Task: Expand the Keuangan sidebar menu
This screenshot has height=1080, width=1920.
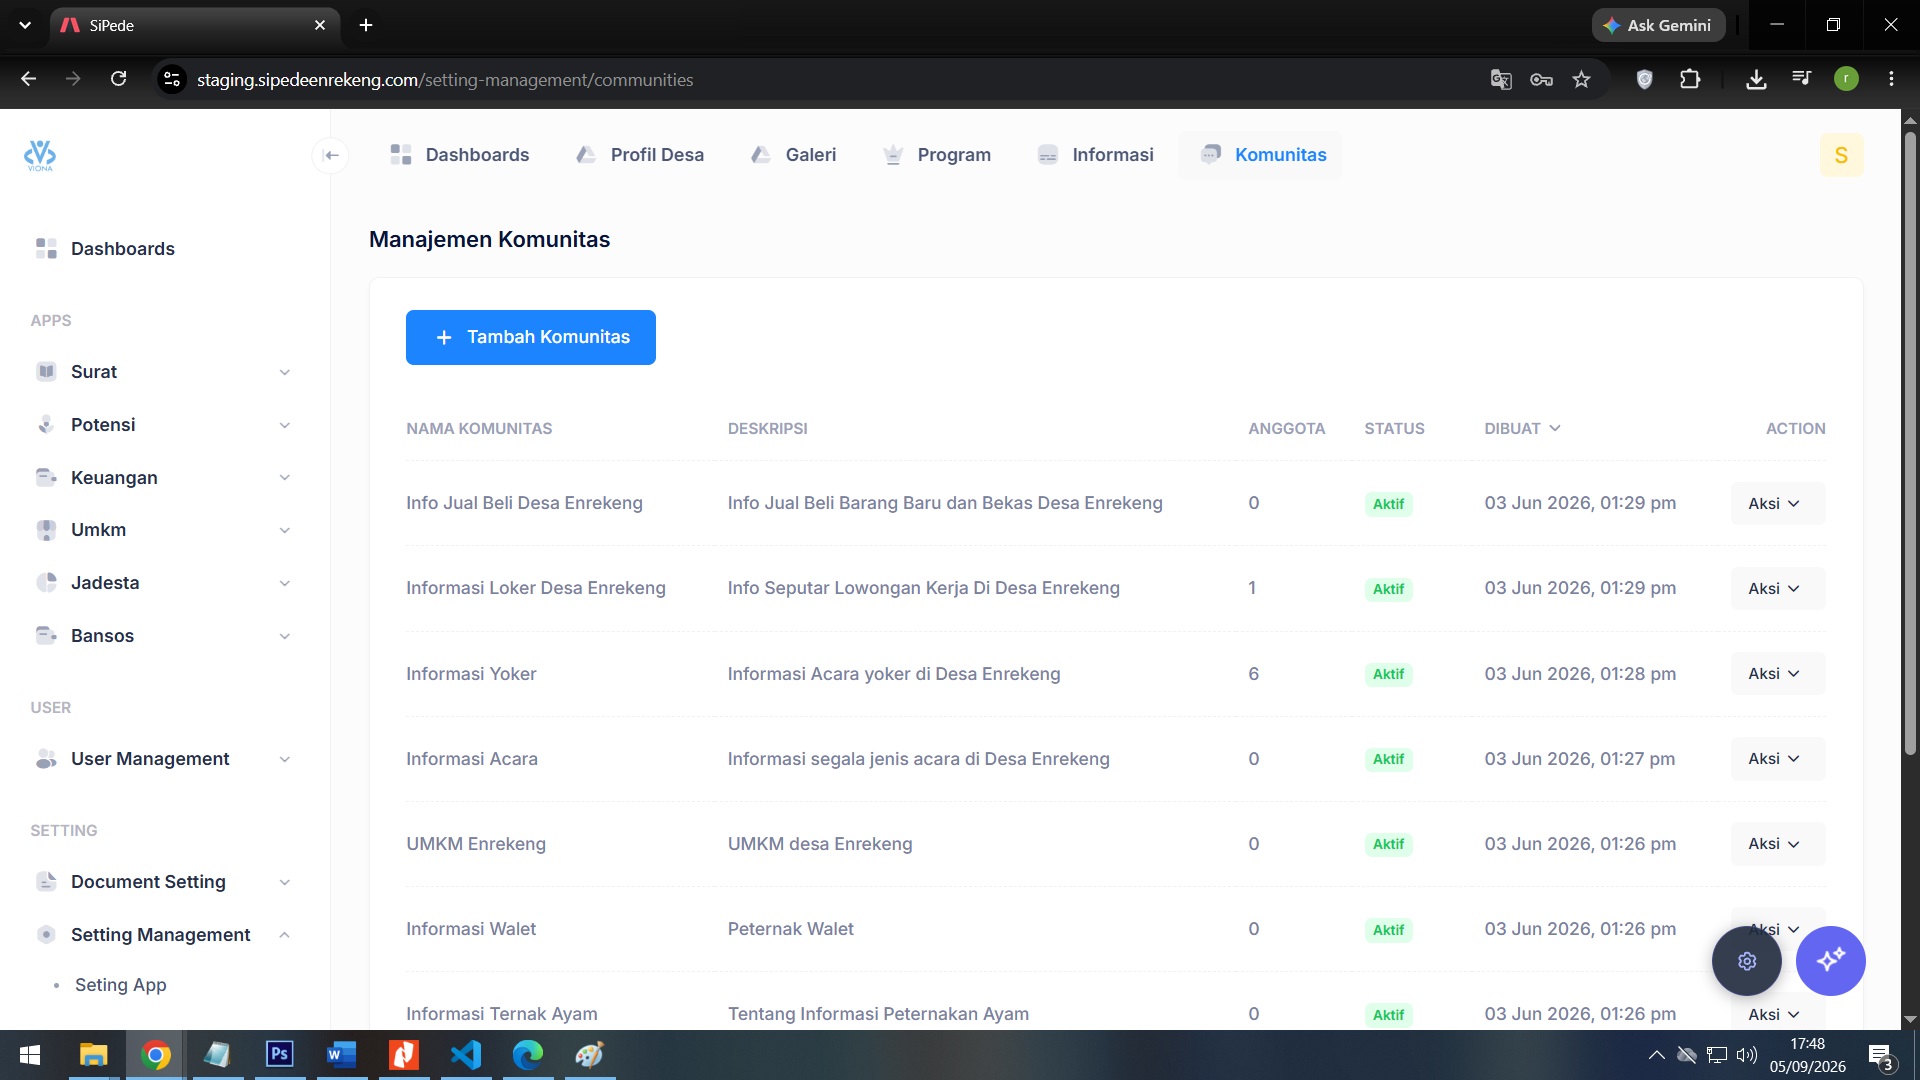Action: click(x=163, y=478)
